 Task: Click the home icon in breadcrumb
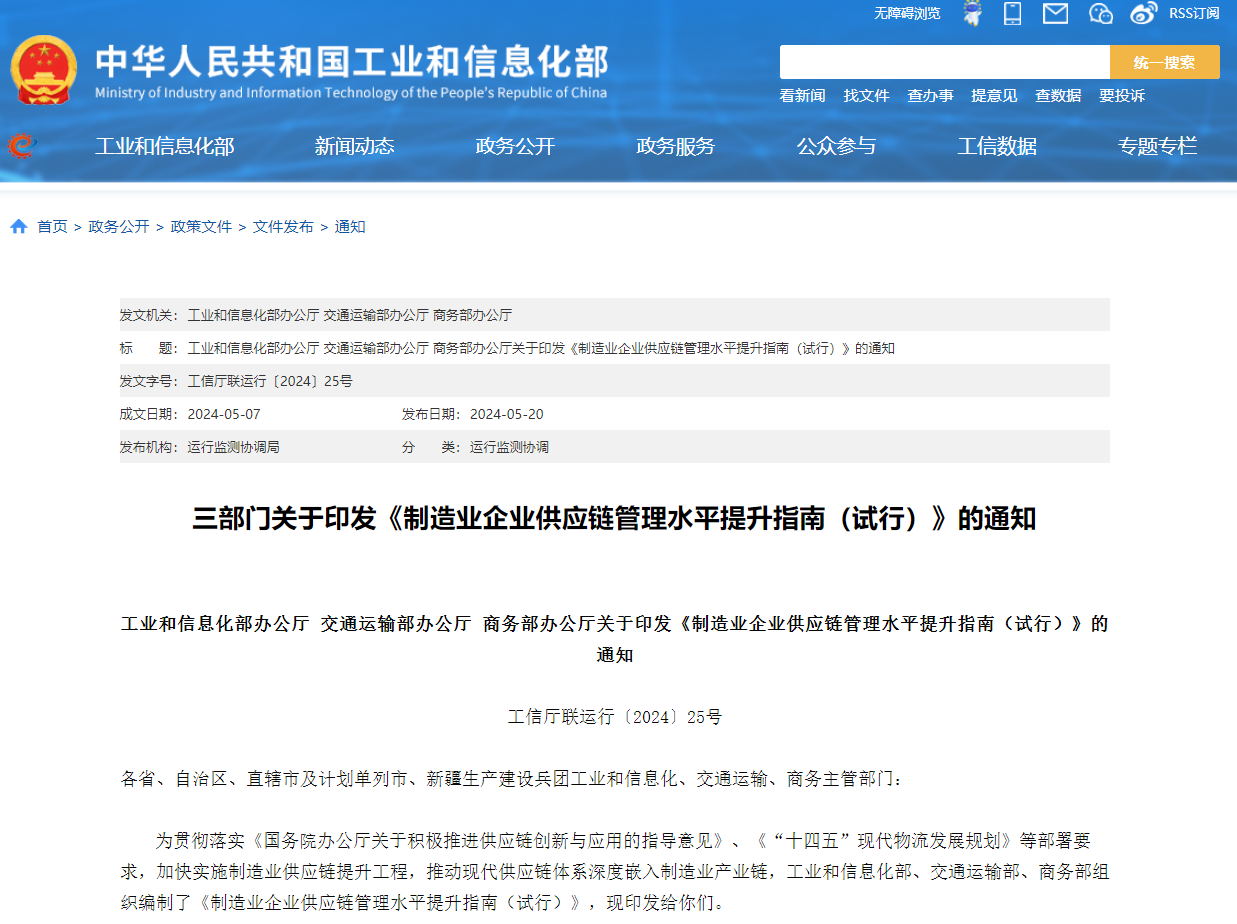pos(19,227)
